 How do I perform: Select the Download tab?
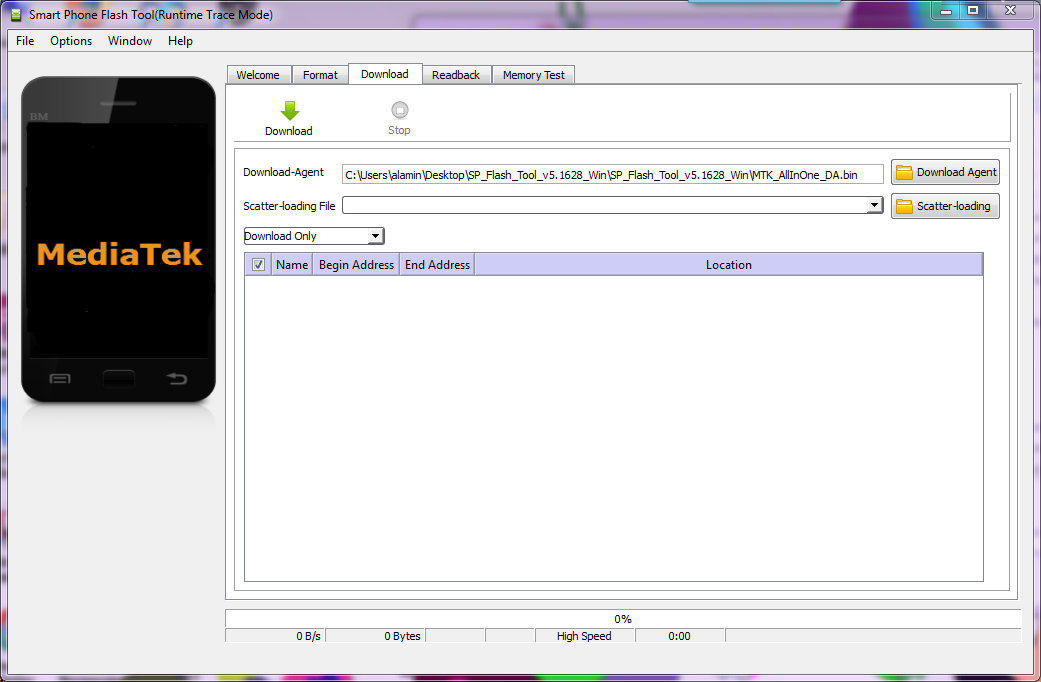[x=385, y=74]
